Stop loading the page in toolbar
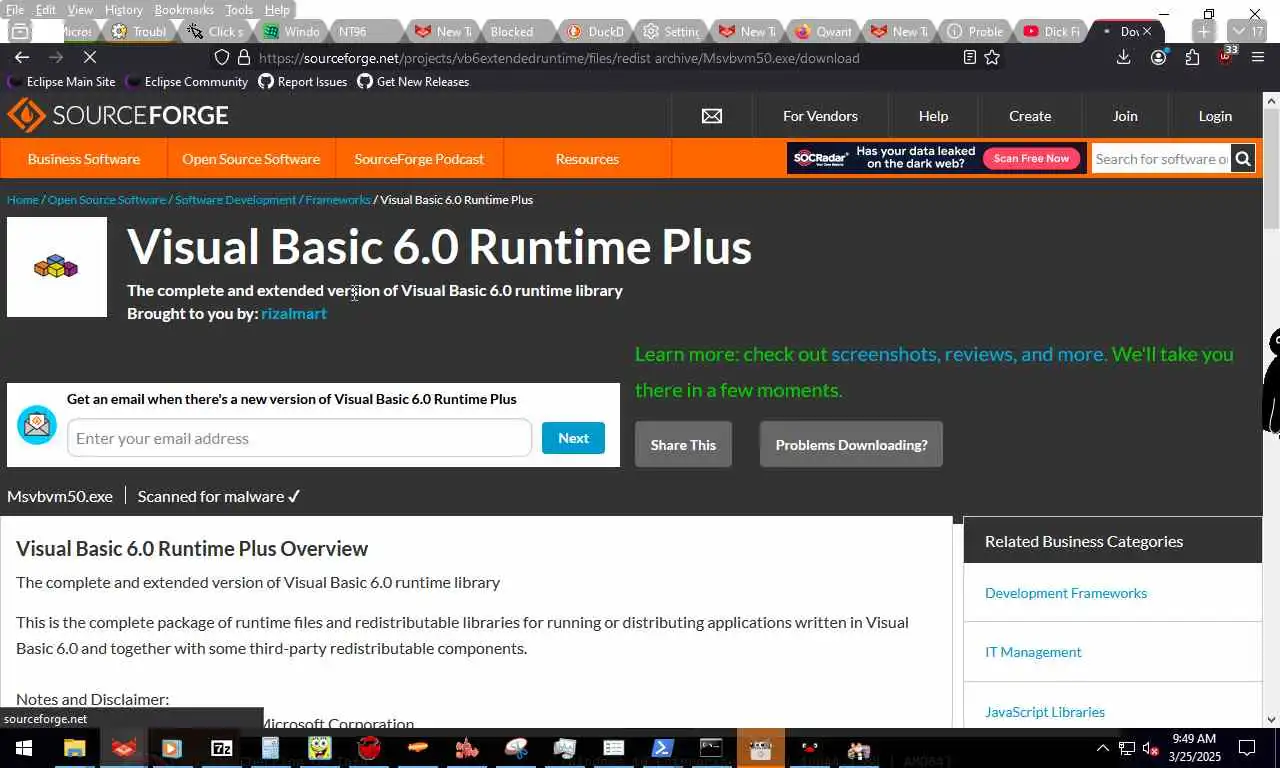Screen dimensions: 1280x768 [x=89, y=58]
